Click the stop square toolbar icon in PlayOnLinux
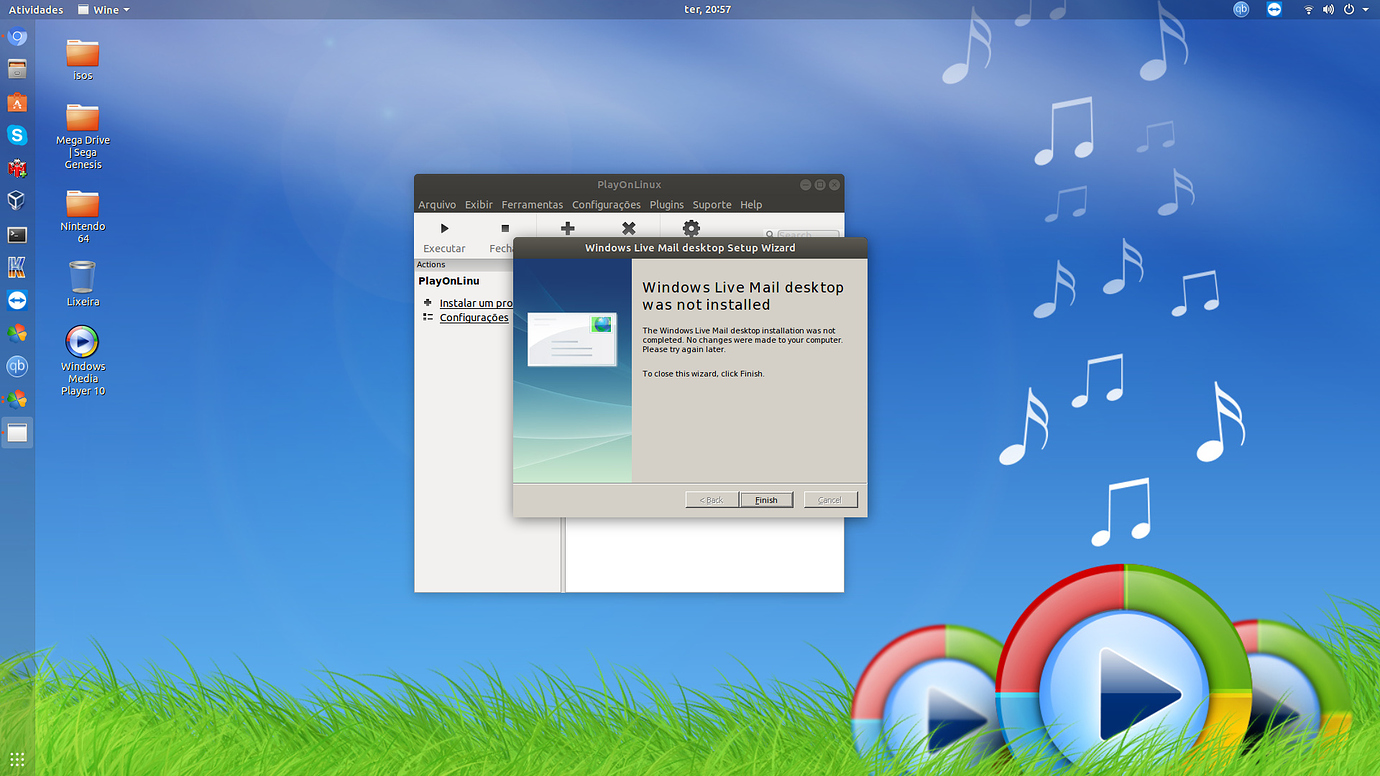 pos(505,229)
